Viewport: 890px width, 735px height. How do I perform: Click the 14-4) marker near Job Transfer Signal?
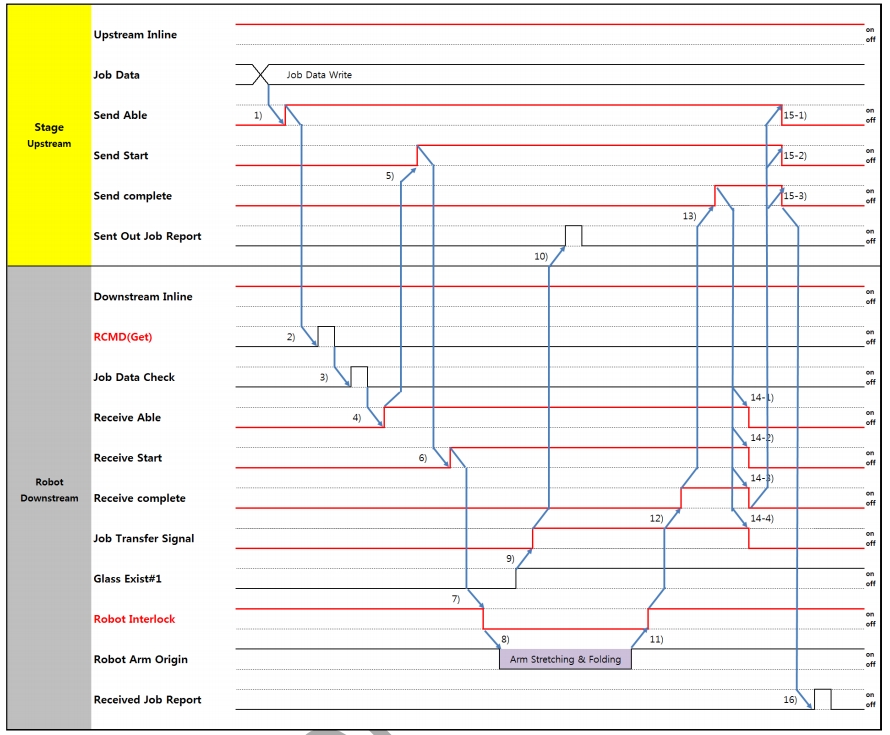pyautogui.click(x=761, y=518)
